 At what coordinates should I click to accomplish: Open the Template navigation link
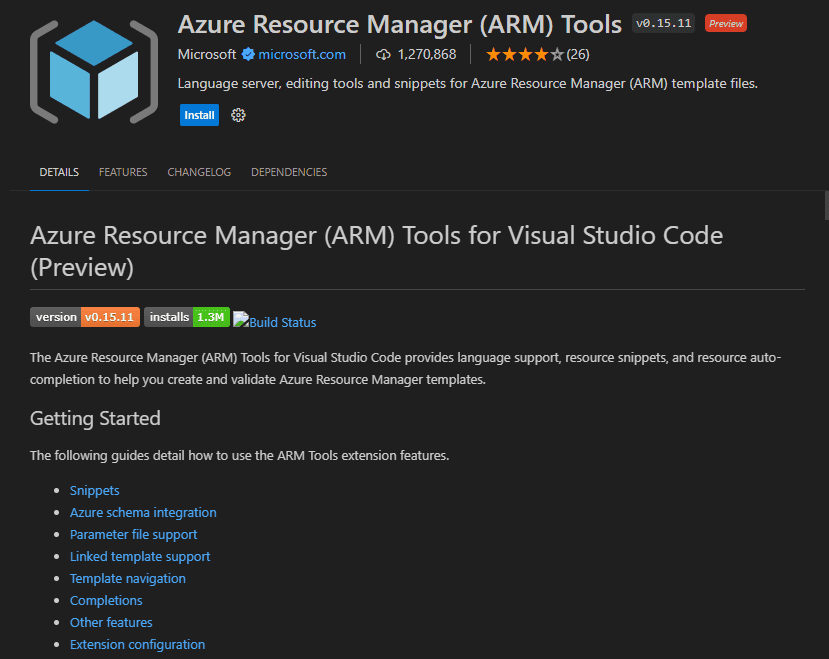pyautogui.click(x=128, y=579)
